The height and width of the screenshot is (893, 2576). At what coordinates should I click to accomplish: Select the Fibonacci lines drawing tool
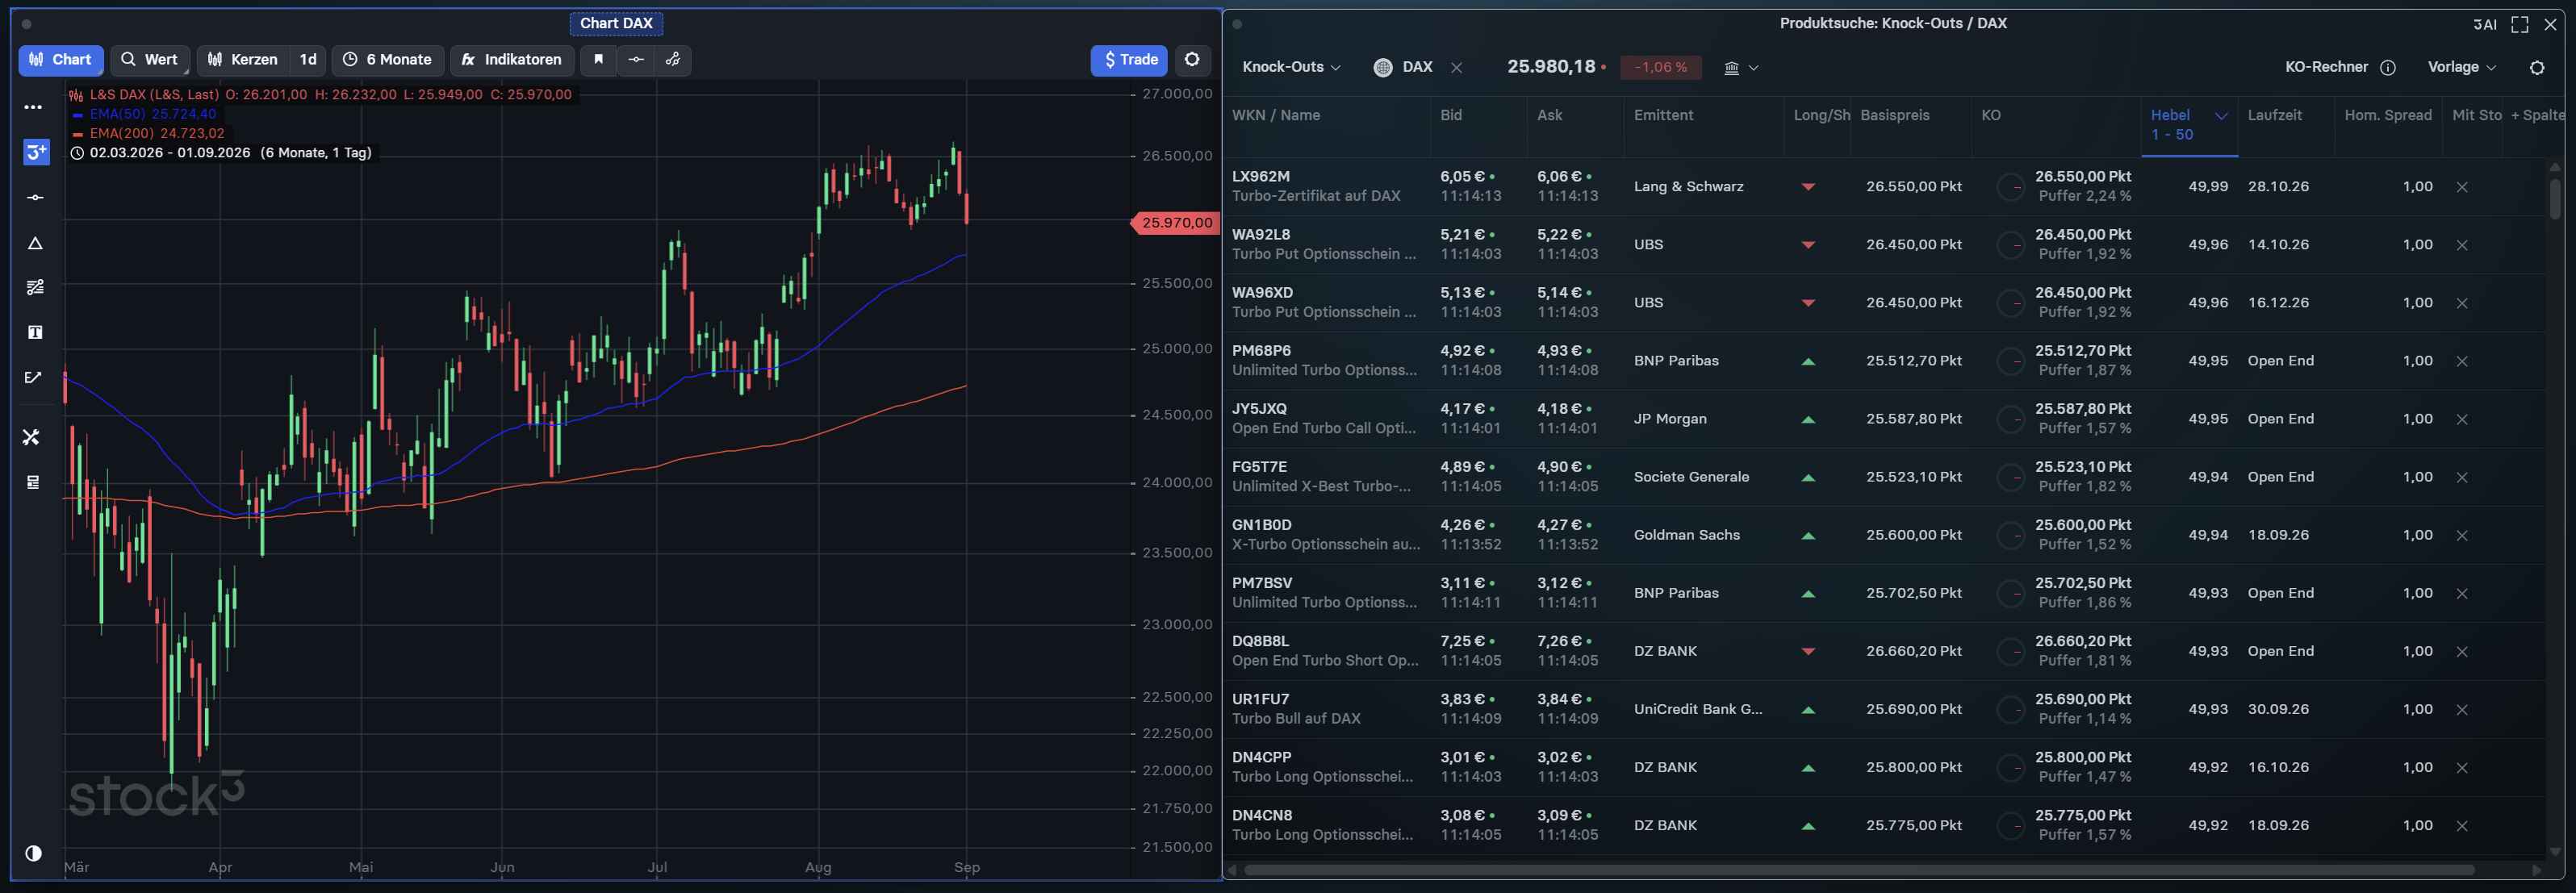point(35,288)
